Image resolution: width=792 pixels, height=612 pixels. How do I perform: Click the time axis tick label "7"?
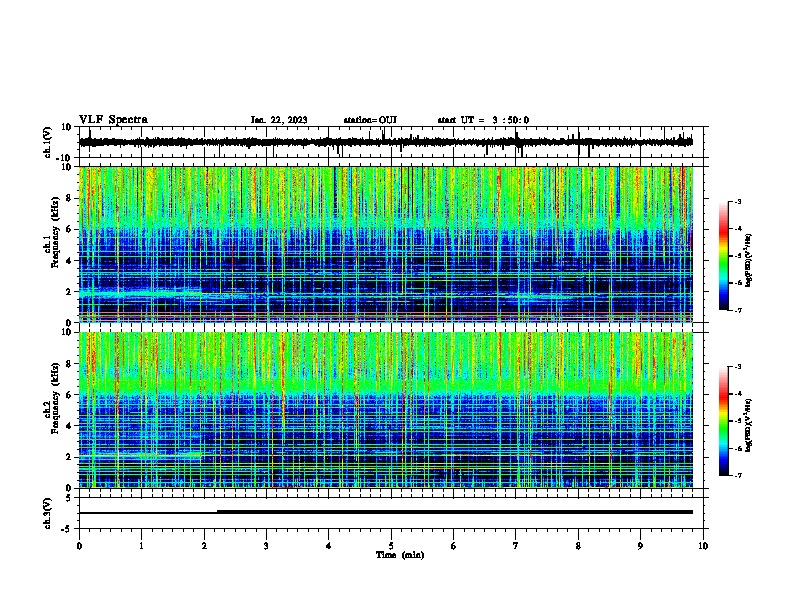[516, 546]
